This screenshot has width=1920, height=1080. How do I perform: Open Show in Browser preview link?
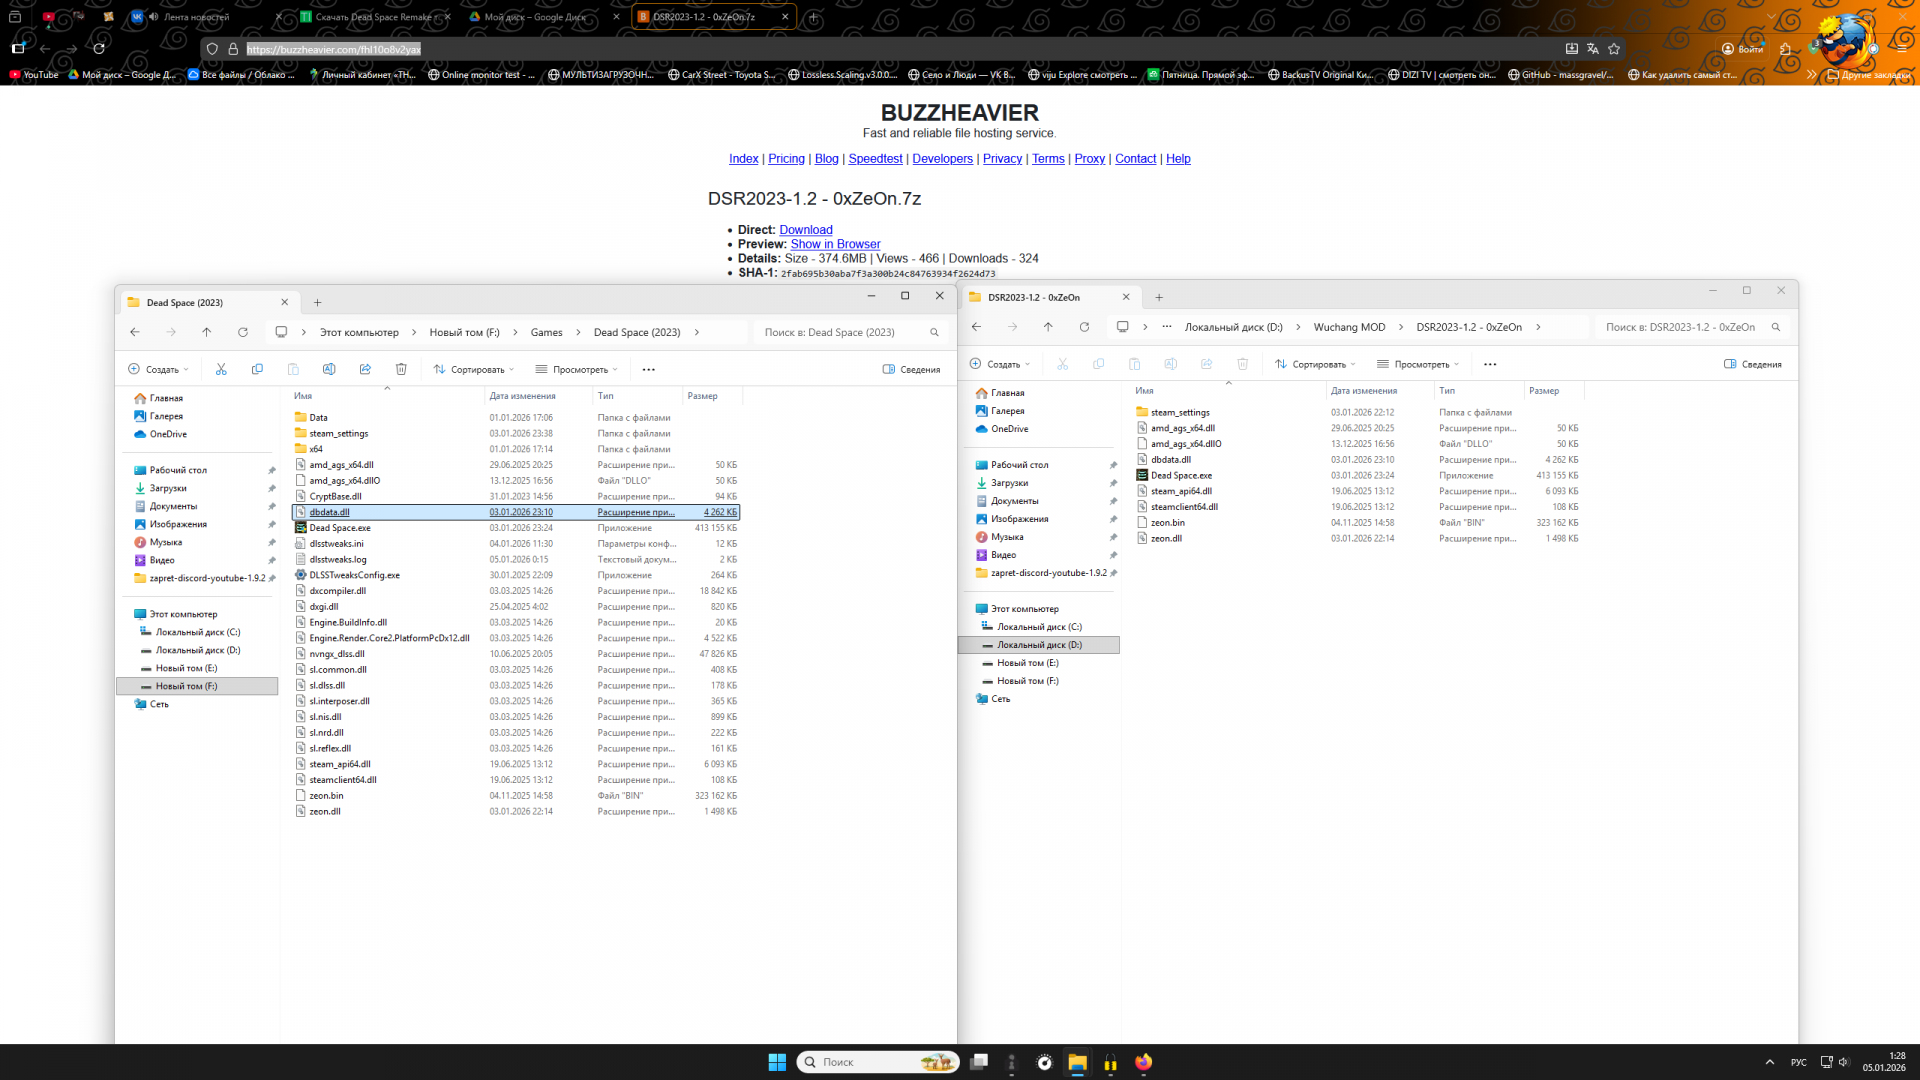[x=835, y=244]
